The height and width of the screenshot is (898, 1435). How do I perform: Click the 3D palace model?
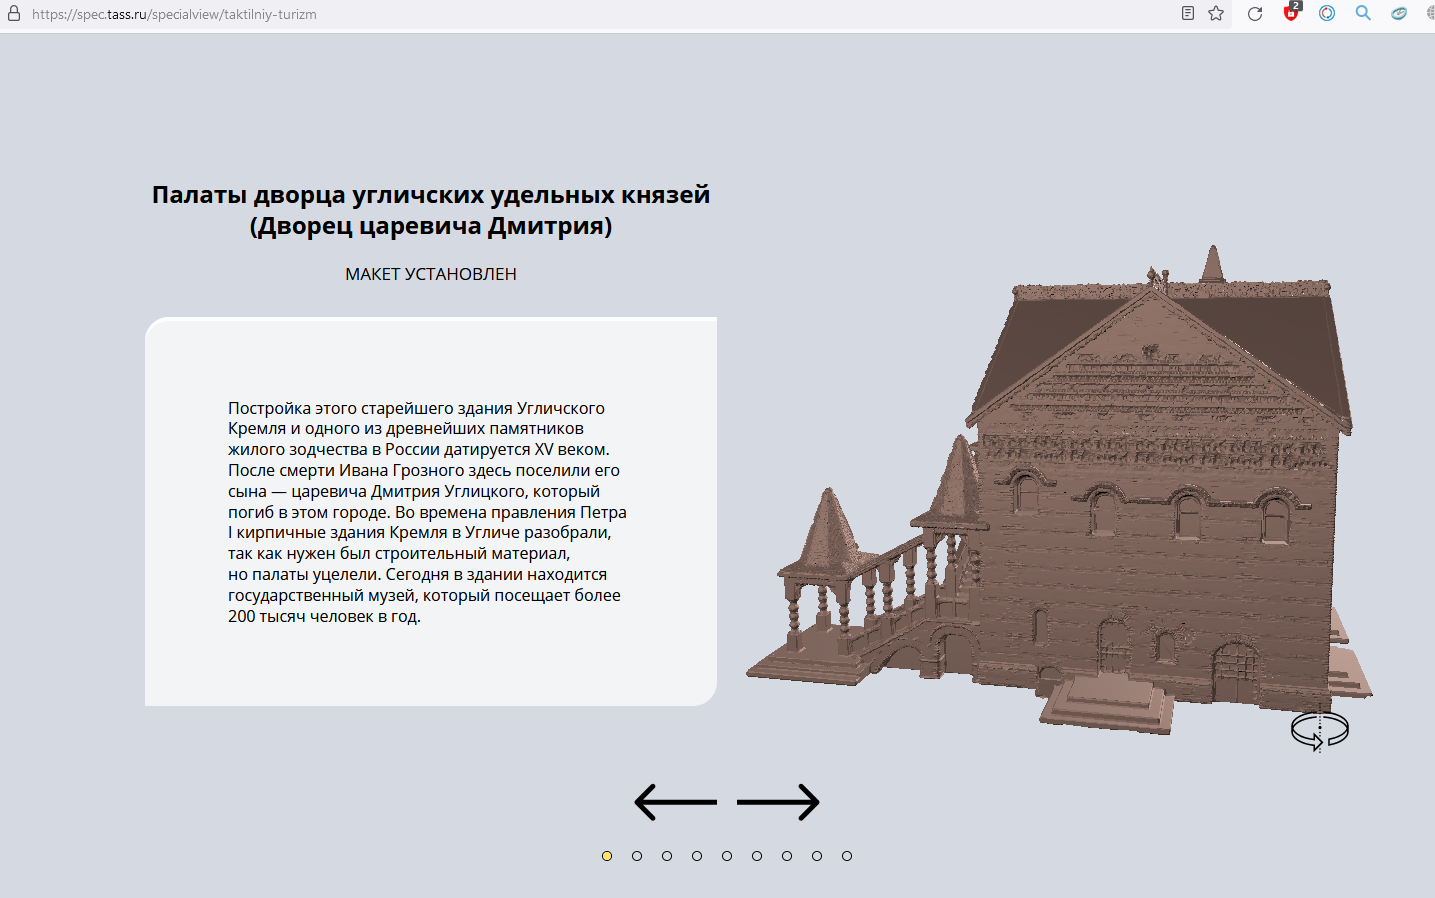pos(1060,490)
